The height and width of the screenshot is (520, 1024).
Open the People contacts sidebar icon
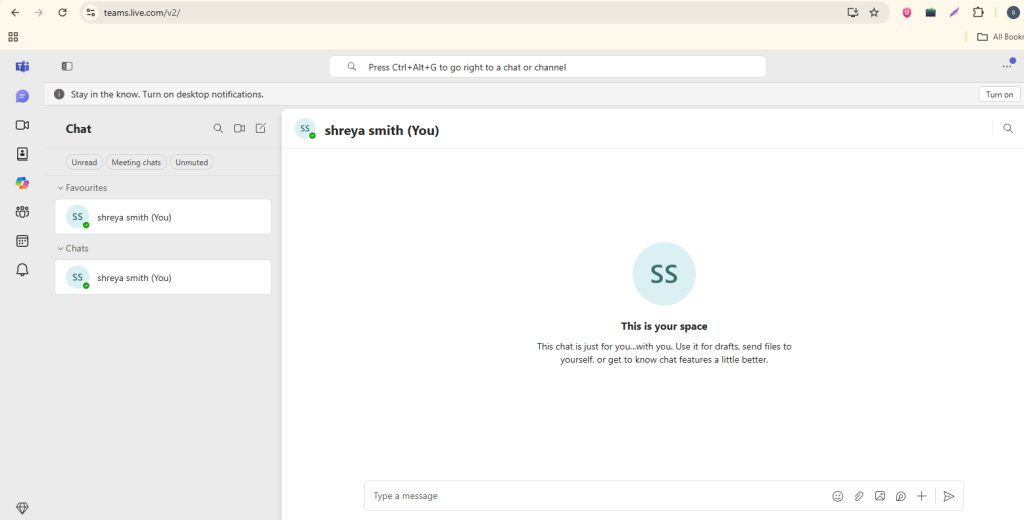tap(22, 154)
